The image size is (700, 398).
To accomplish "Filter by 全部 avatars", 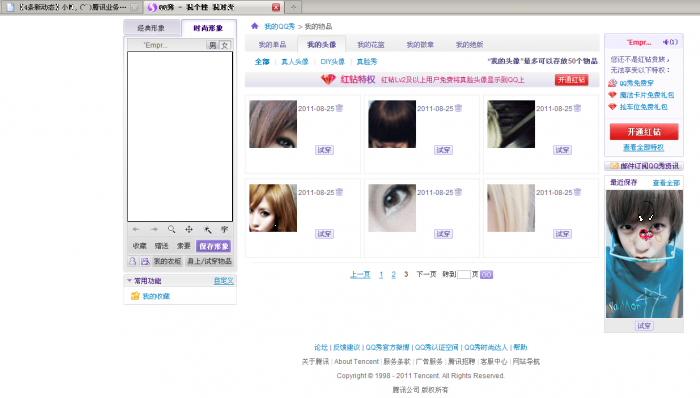I will tap(262, 62).
